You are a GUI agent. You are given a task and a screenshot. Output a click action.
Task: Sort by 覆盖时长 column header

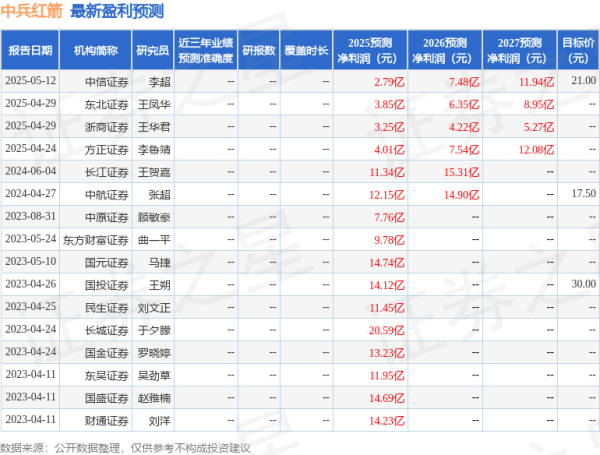[307, 49]
